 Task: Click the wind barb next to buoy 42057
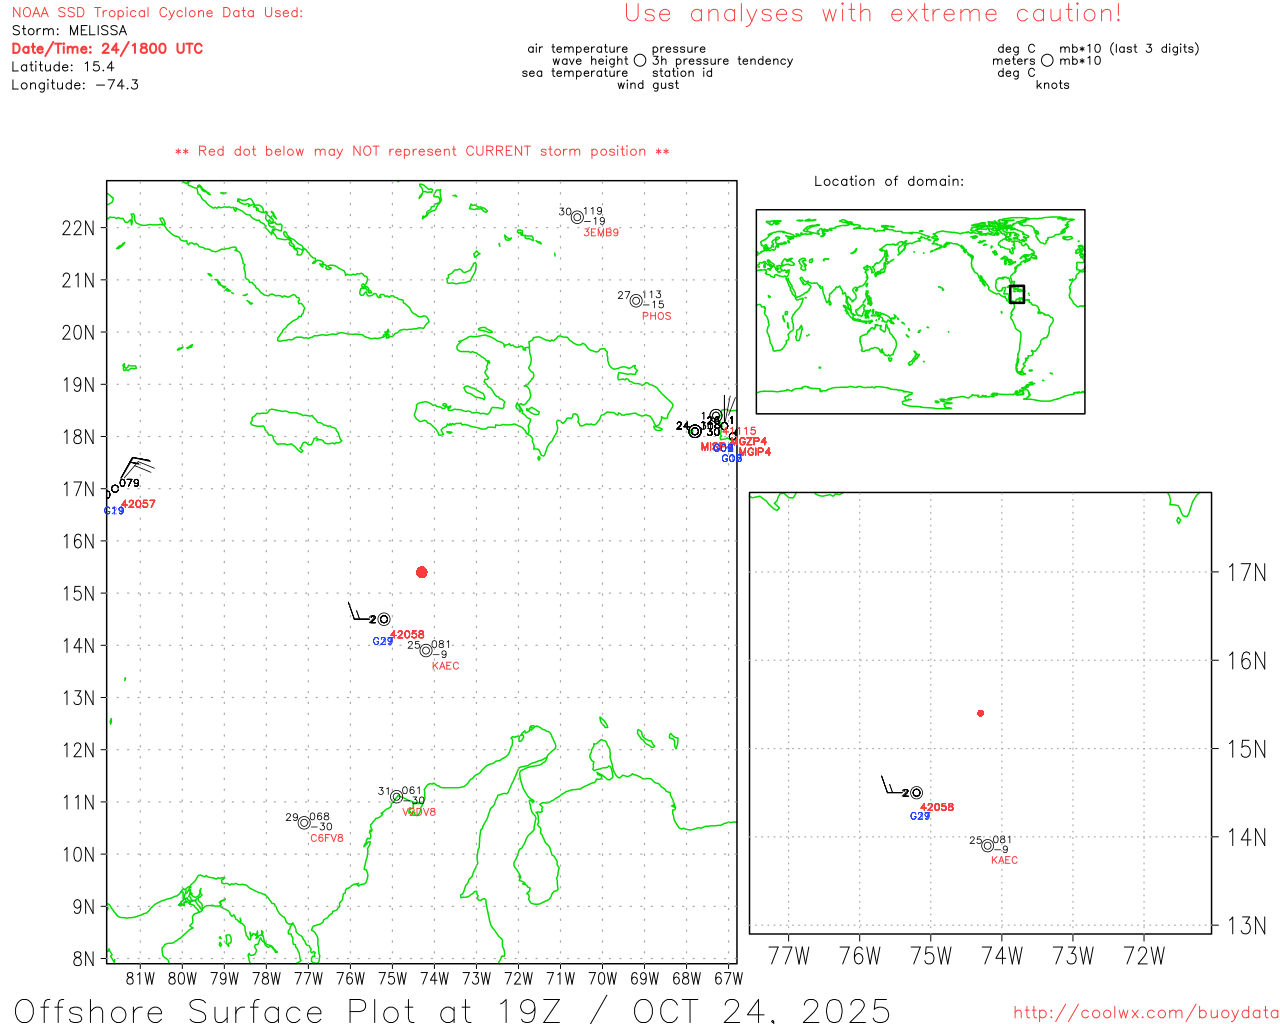pos(136,467)
